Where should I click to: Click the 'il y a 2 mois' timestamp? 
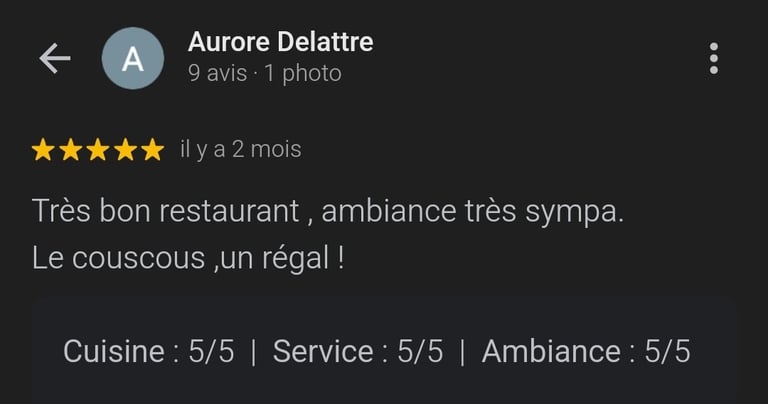click(x=241, y=149)
